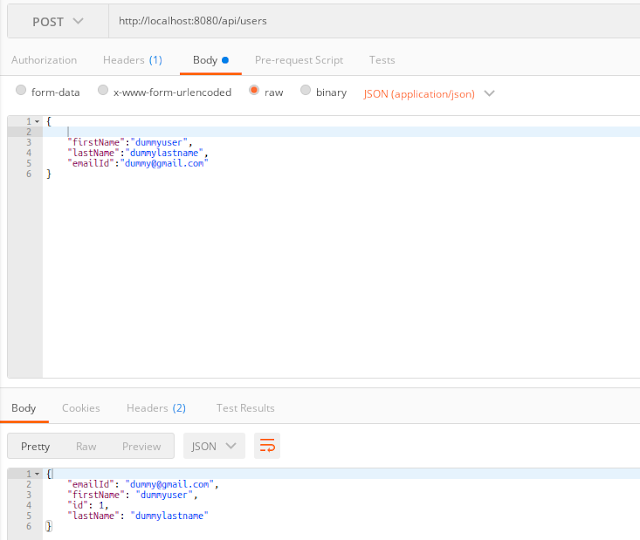Click the "emailId": "dummy@gmail.com" response line
The image size is (640, 540).
(x=143, y=484)
